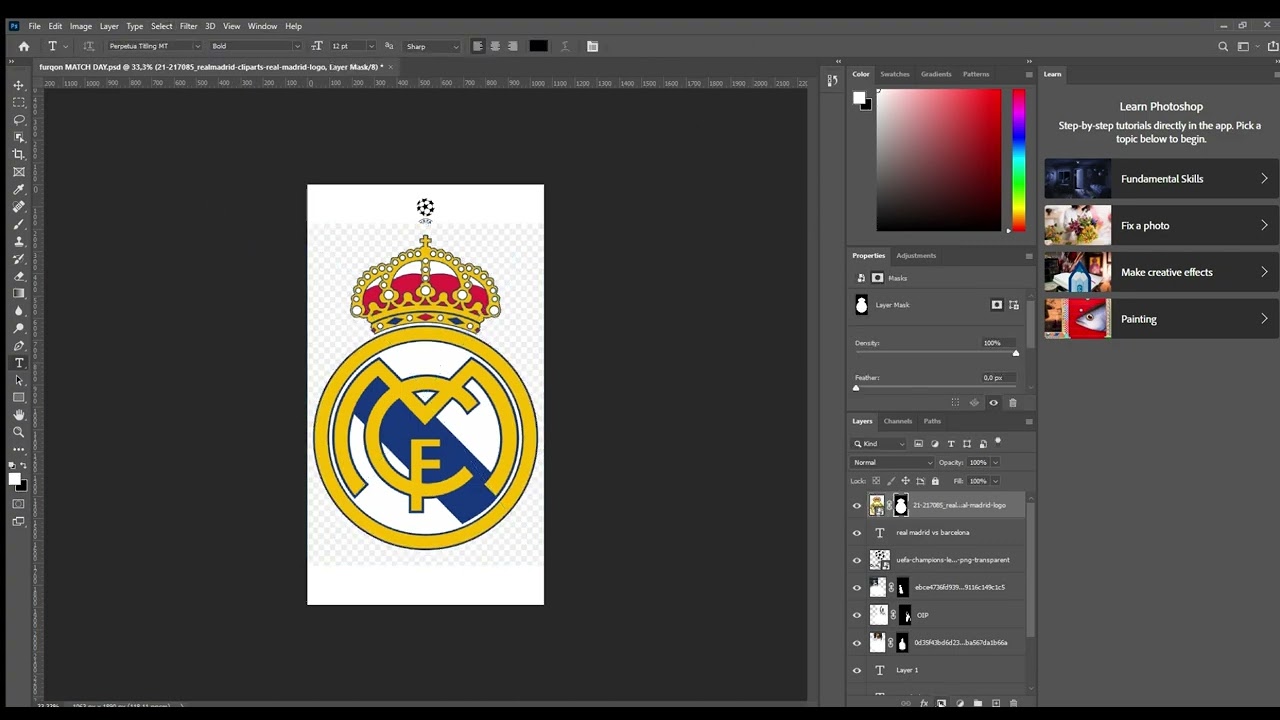This screenshot has height=720, width=1280.
Task: Add a vector mask in Properties panel
Action: [x=1014, y=305]
